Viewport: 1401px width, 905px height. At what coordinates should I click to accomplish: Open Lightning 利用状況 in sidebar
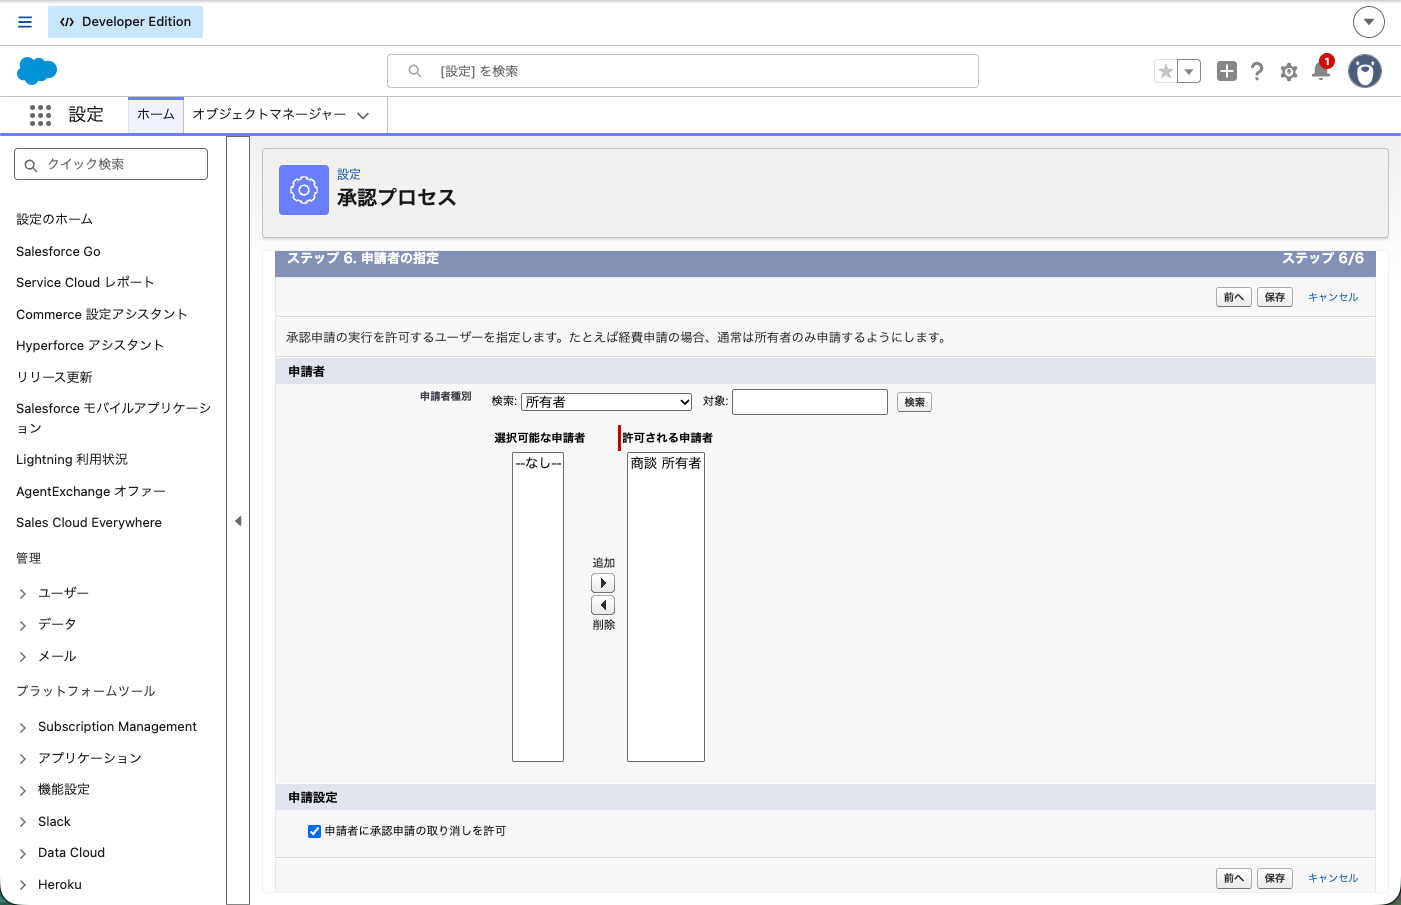[x=72, y=459]
